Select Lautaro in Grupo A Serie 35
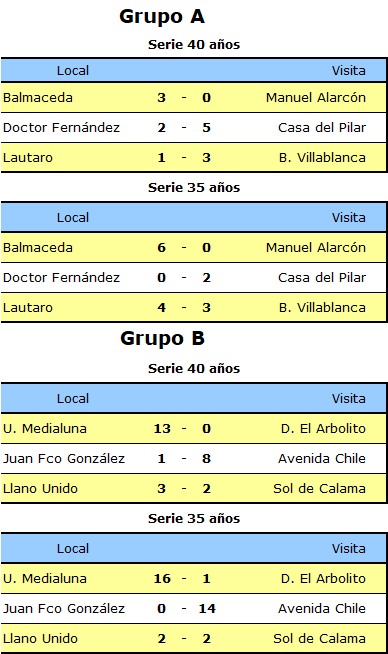This screenshot has width=388, height=654. [28, 308]
